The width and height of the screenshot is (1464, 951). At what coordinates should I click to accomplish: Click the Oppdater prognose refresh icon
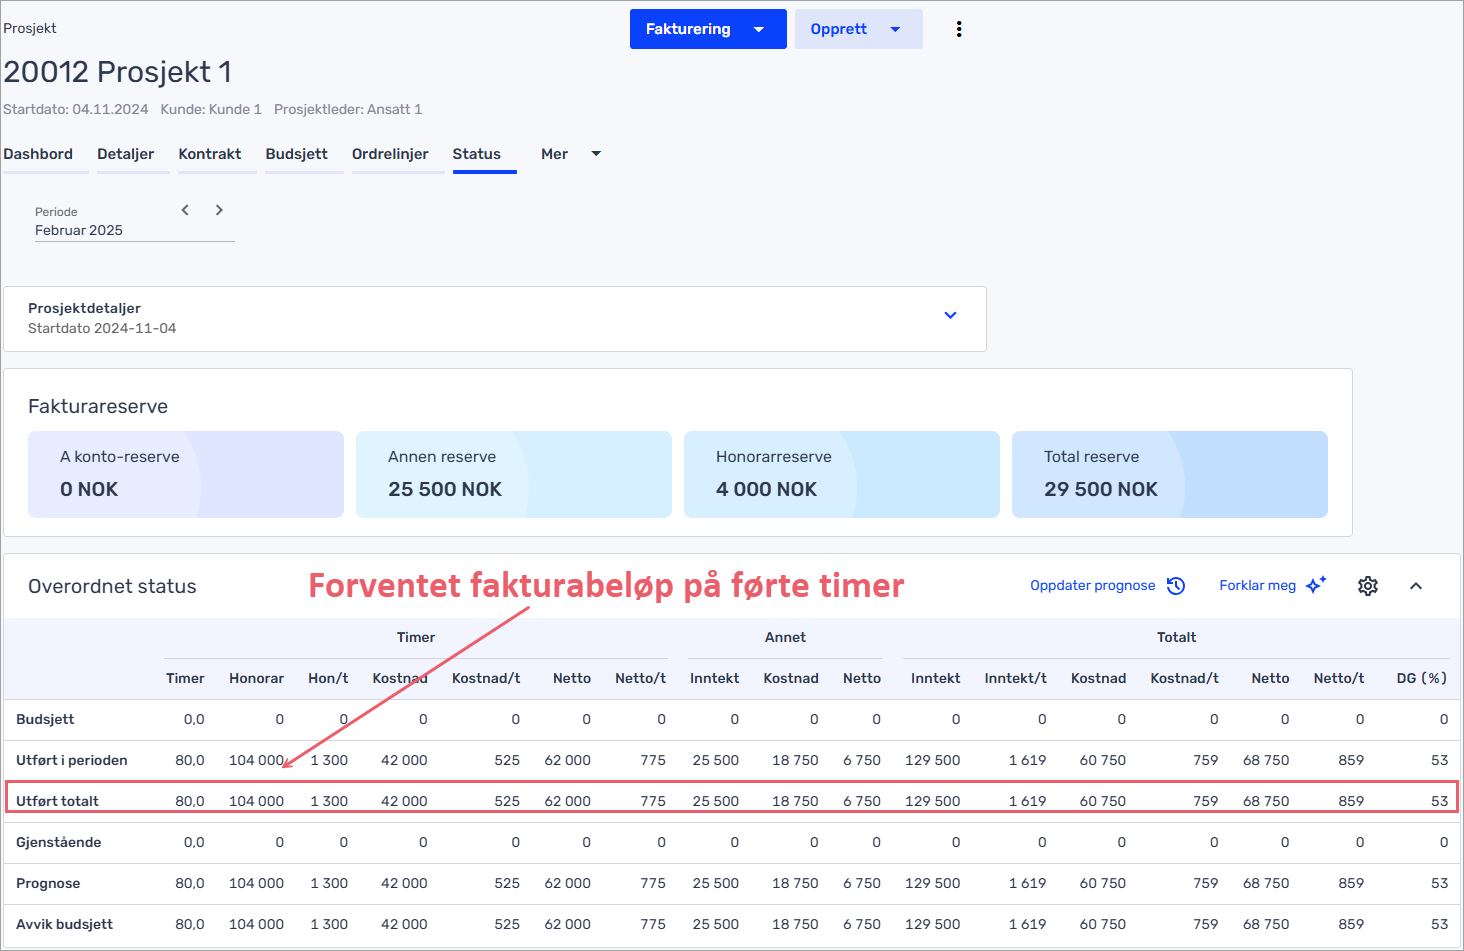(1176, 586)
